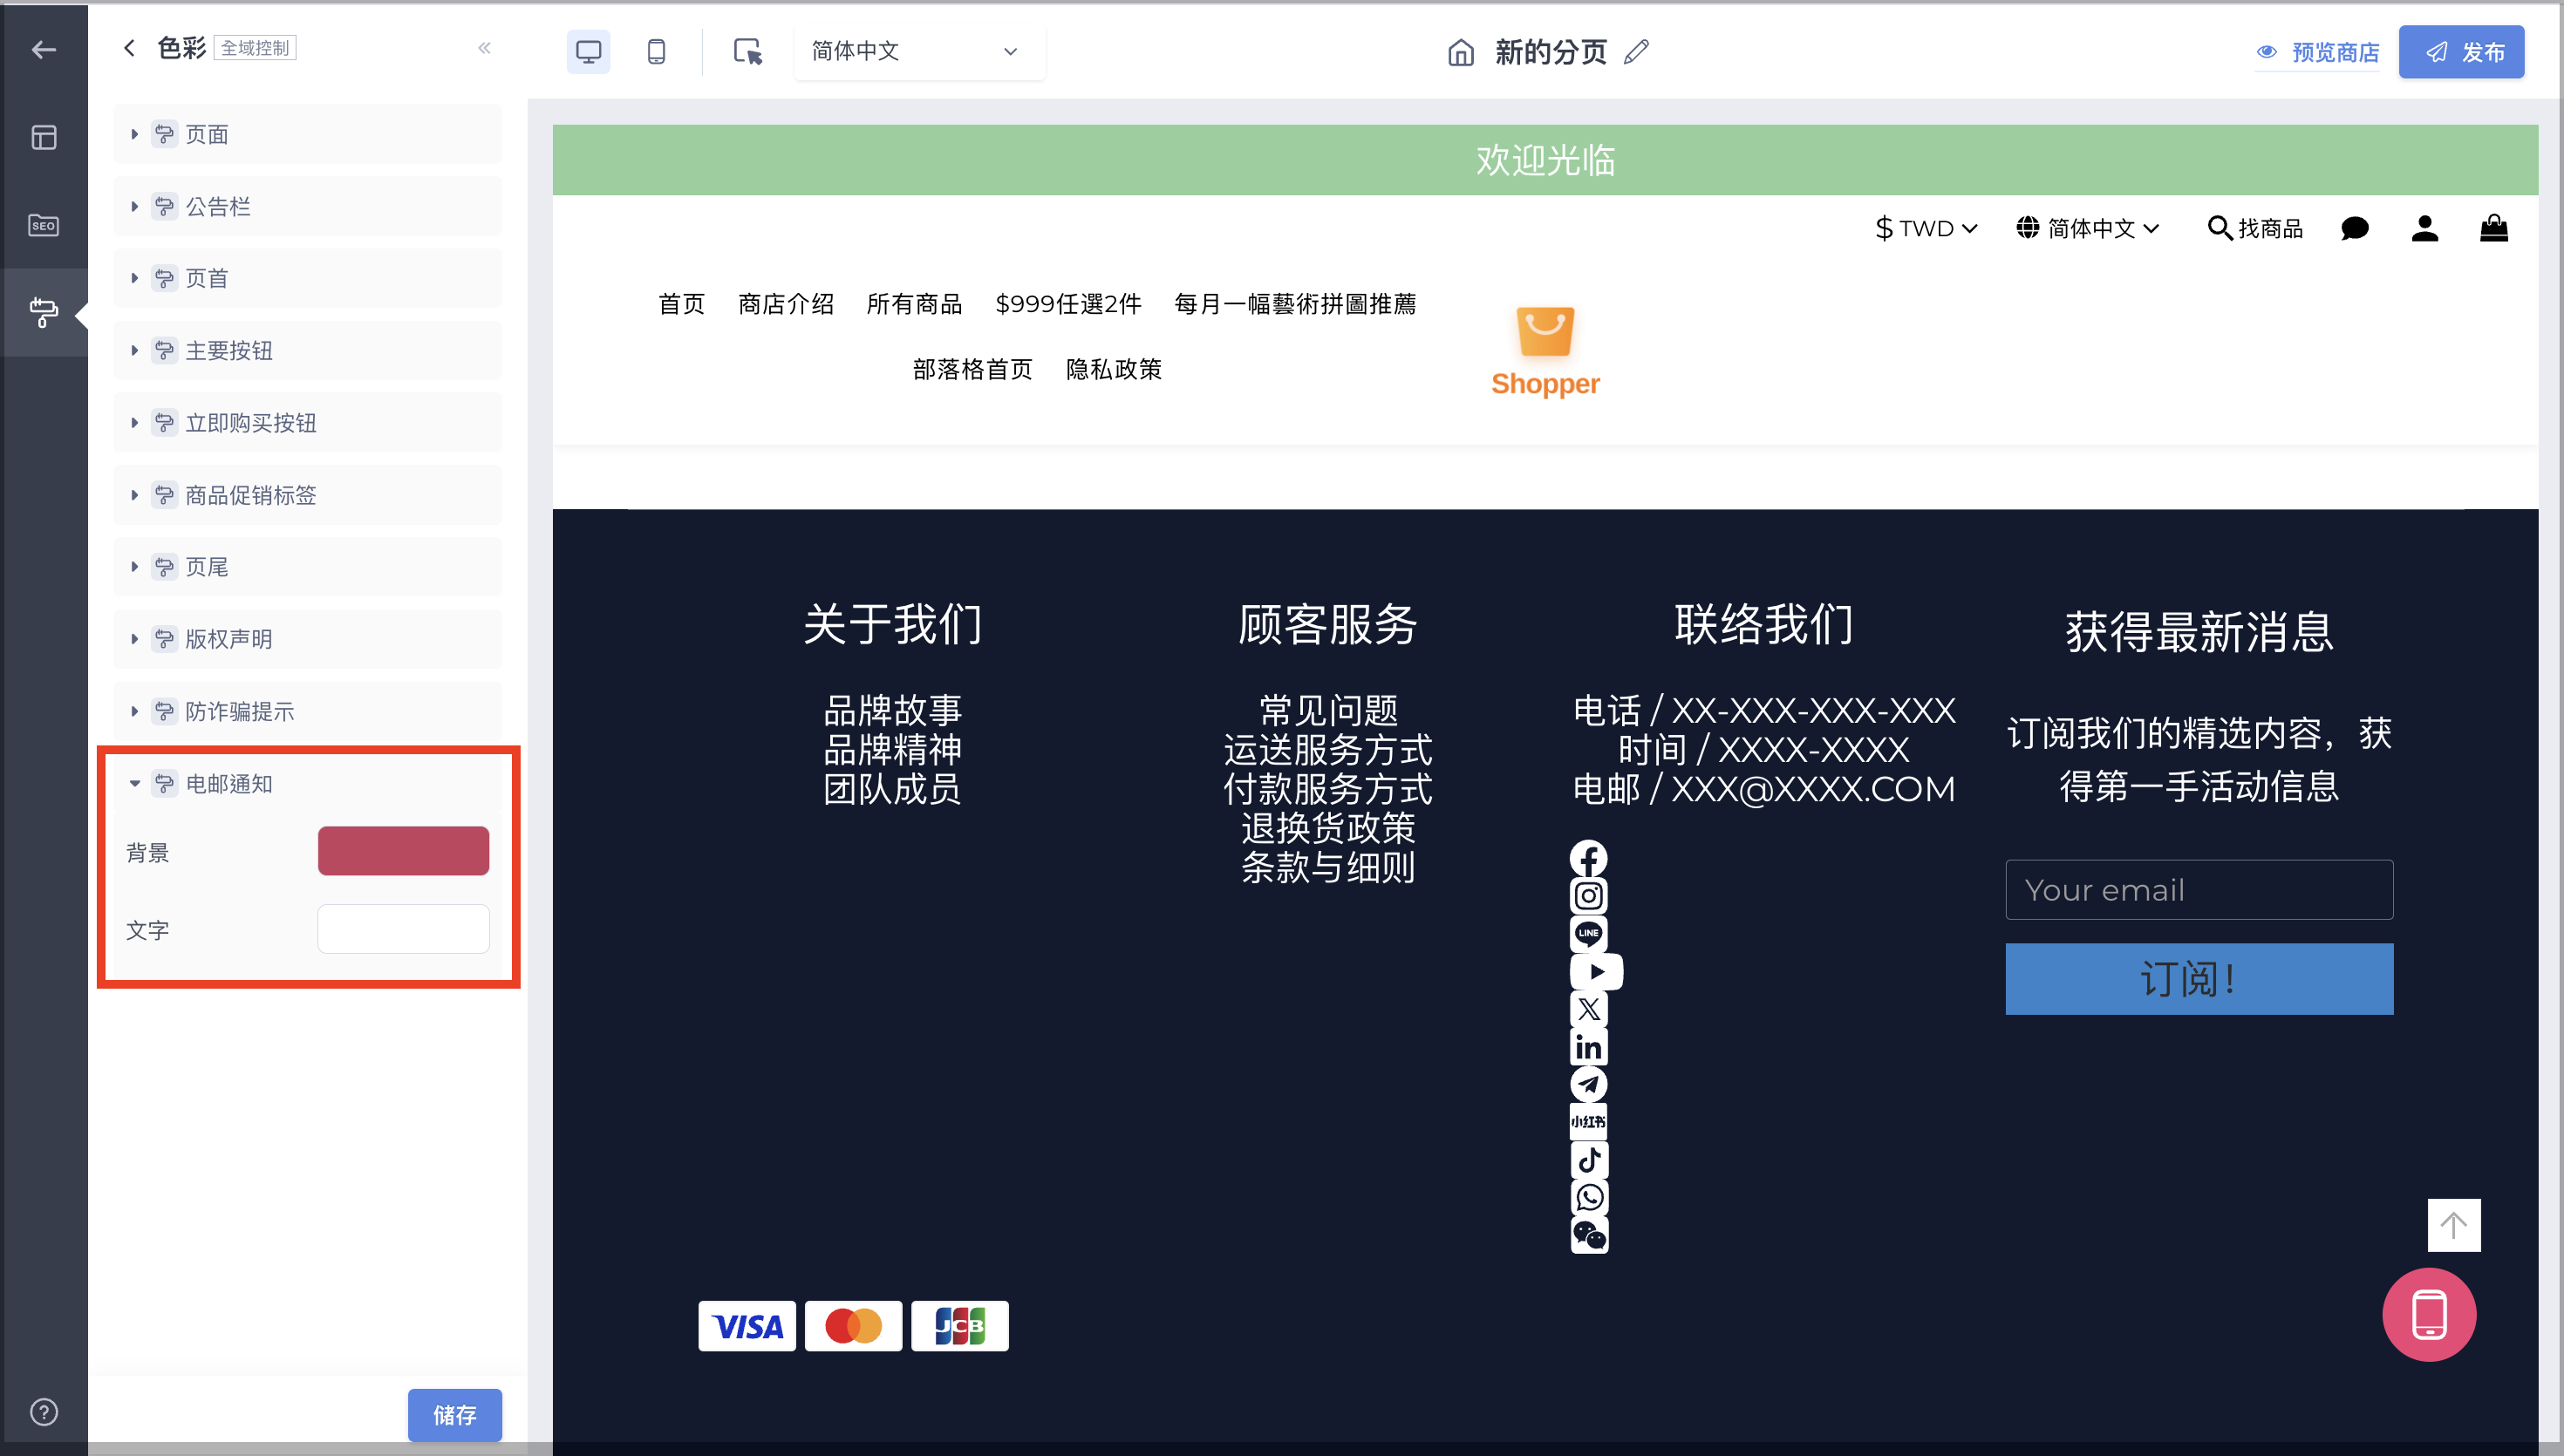Select the 商店介绍 menu item
This screenshot has width=2564, height=1456.
point(786,304)
